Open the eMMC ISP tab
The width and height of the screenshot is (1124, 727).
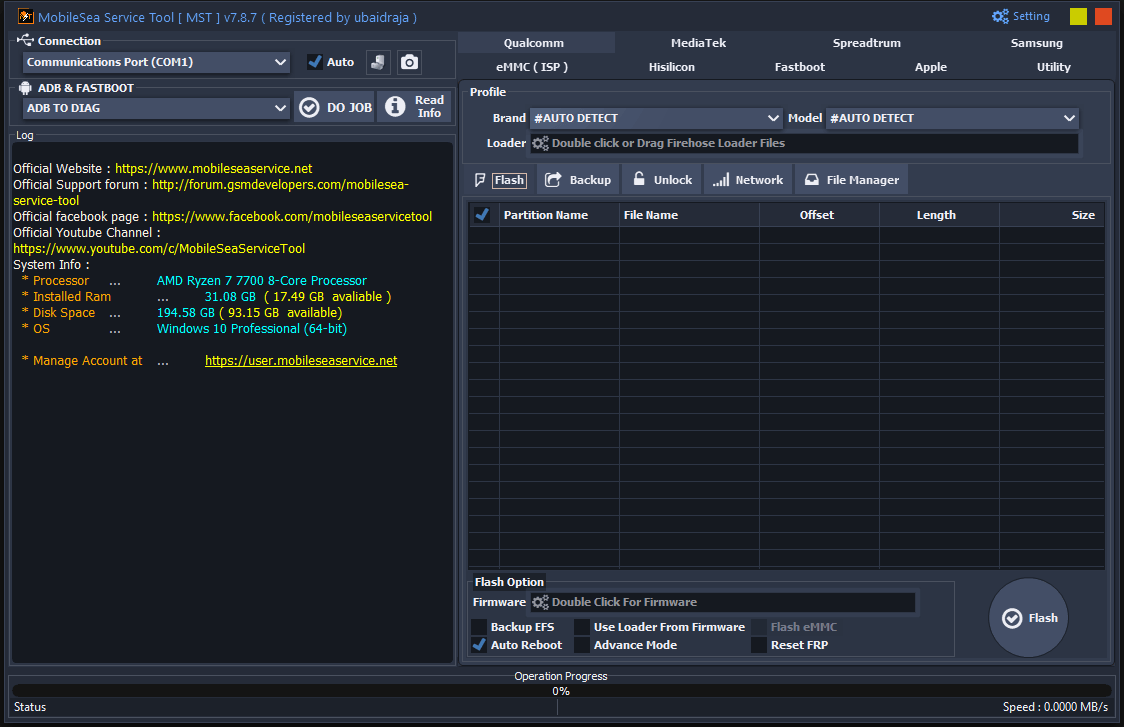535,67
